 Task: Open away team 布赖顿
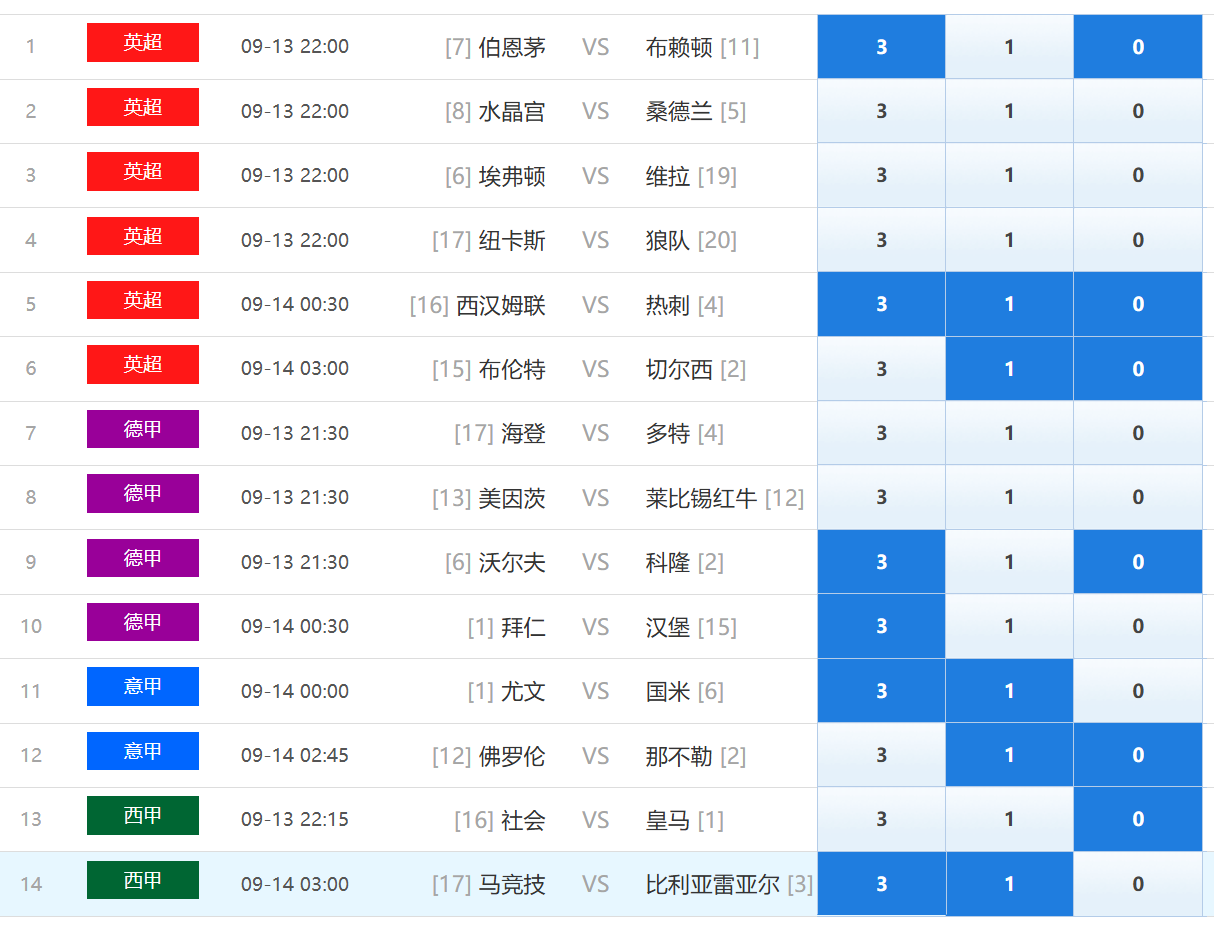679,47
